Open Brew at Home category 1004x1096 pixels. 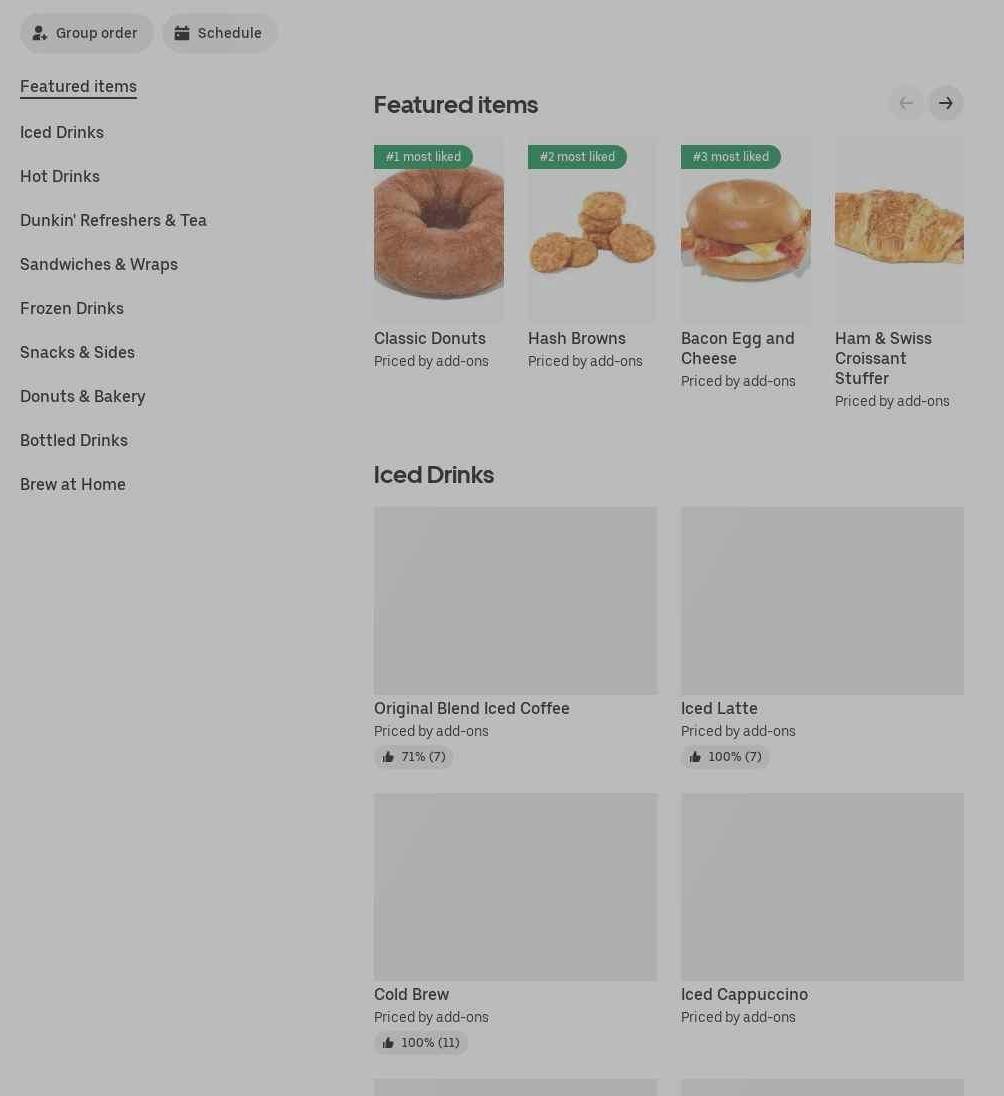[73, 484]
